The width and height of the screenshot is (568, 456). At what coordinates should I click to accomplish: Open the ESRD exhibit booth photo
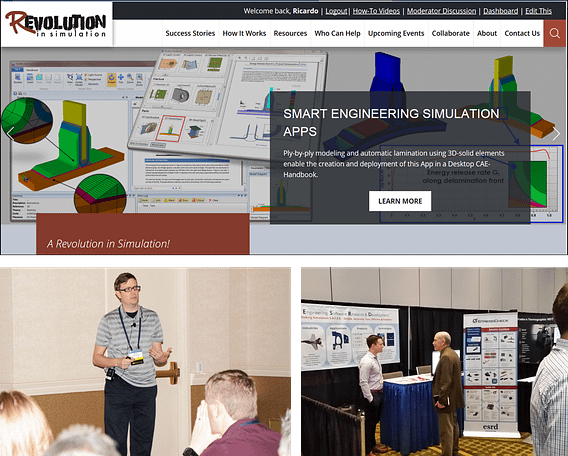[434, 361]
